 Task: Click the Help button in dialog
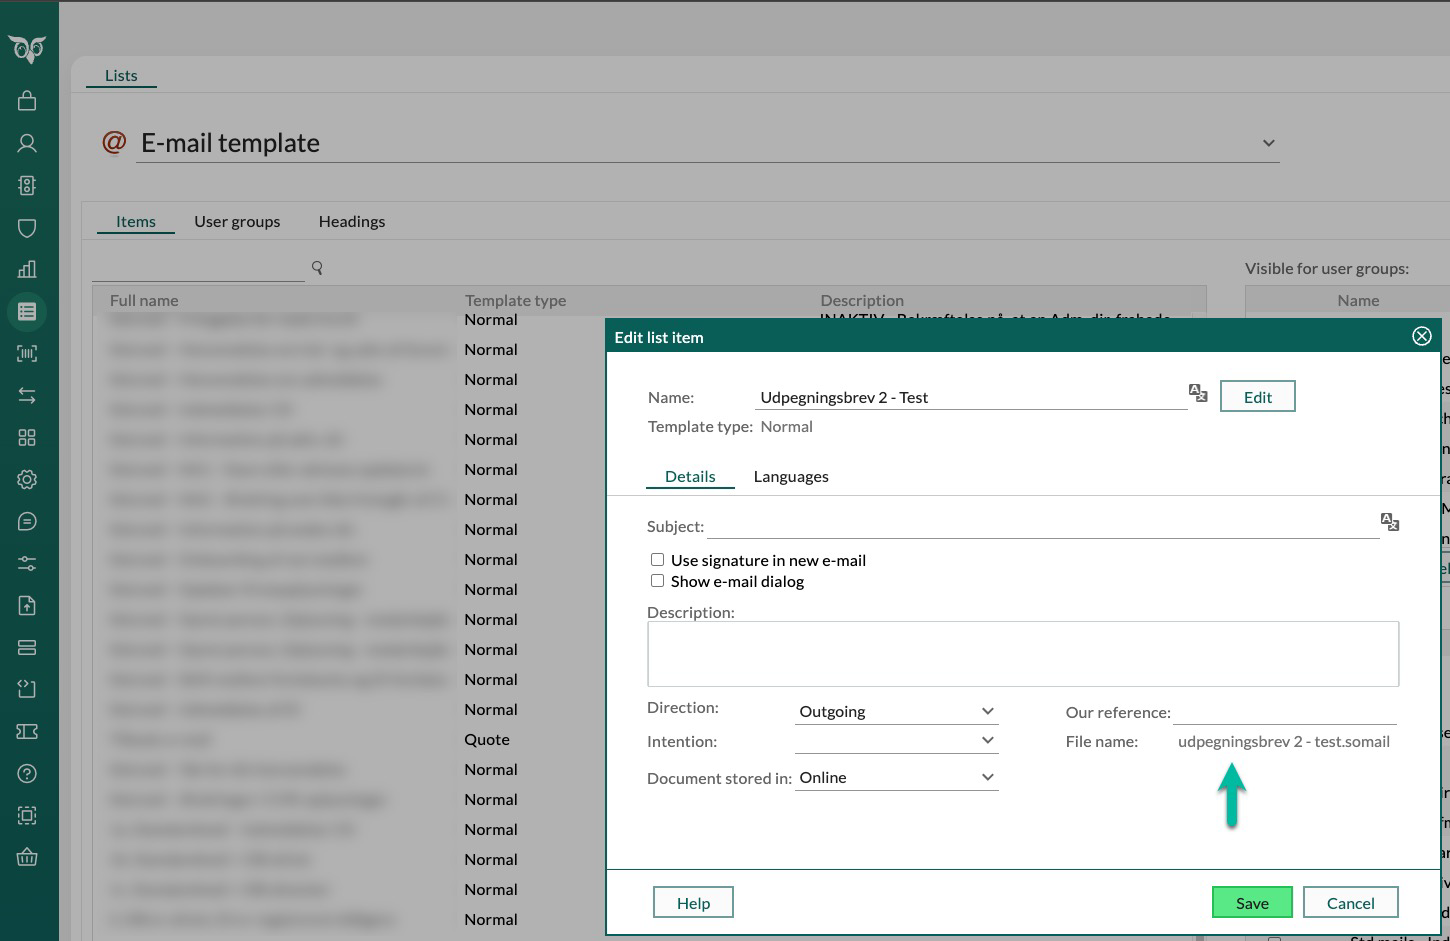pos(693,903)
